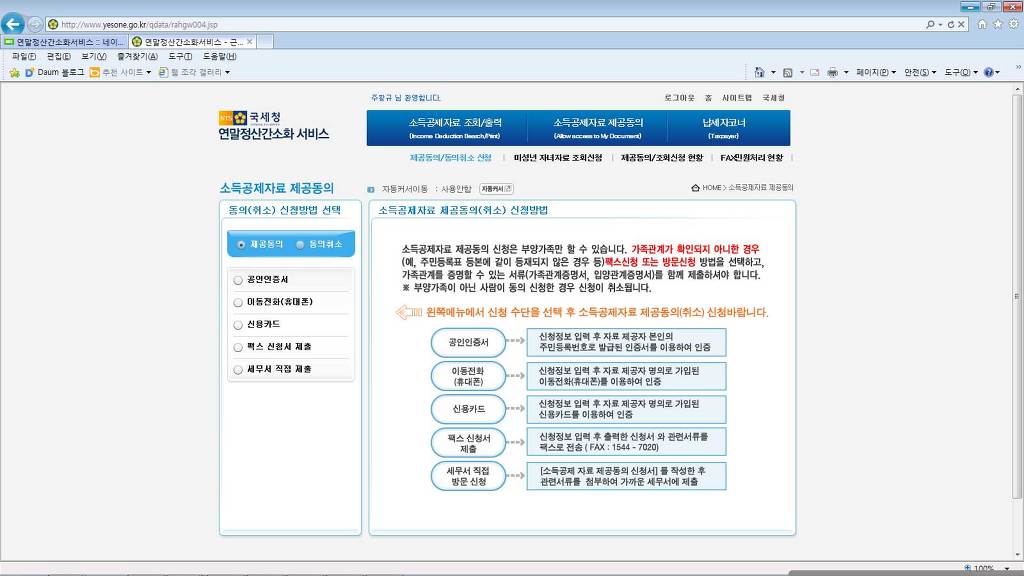Click the 사이트맵 link

[737, 98]
